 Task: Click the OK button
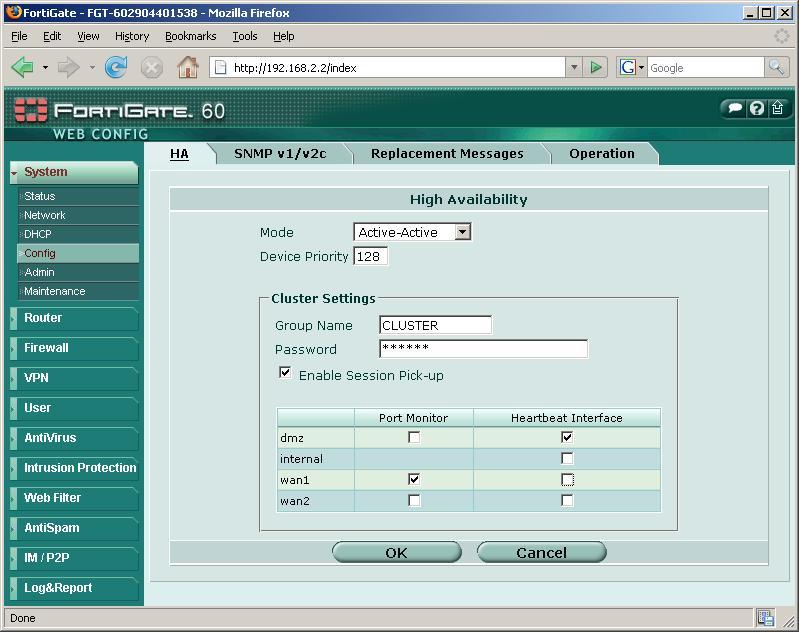click(x=396, y=553)
